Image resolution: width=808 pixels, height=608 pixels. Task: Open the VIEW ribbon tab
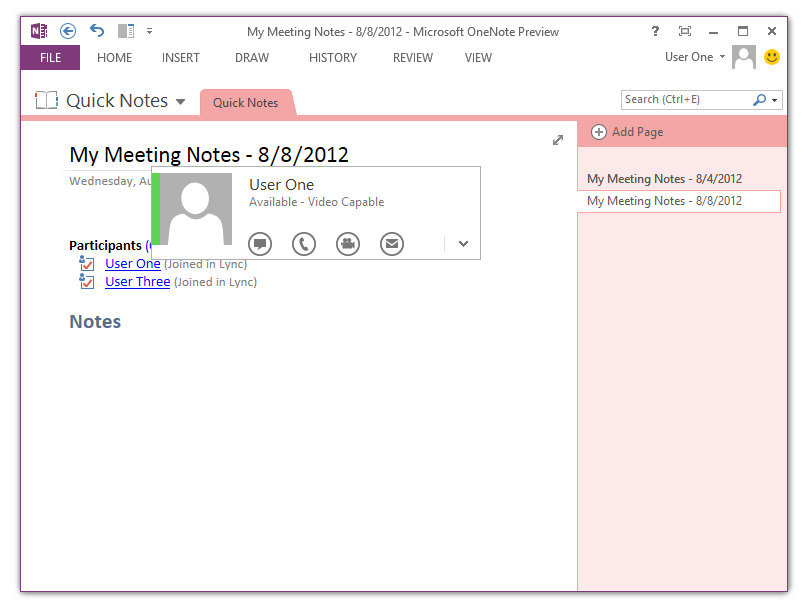[x=478, y=58]
